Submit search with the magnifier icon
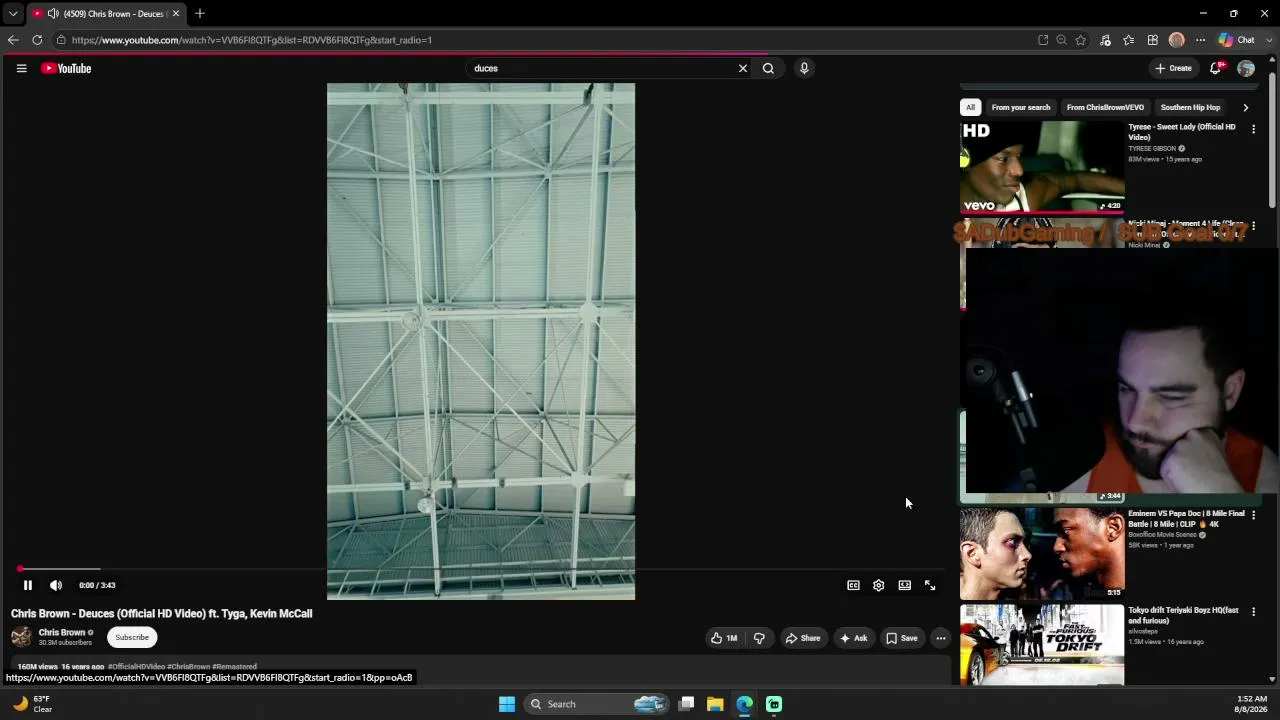 tap(768, 68)
